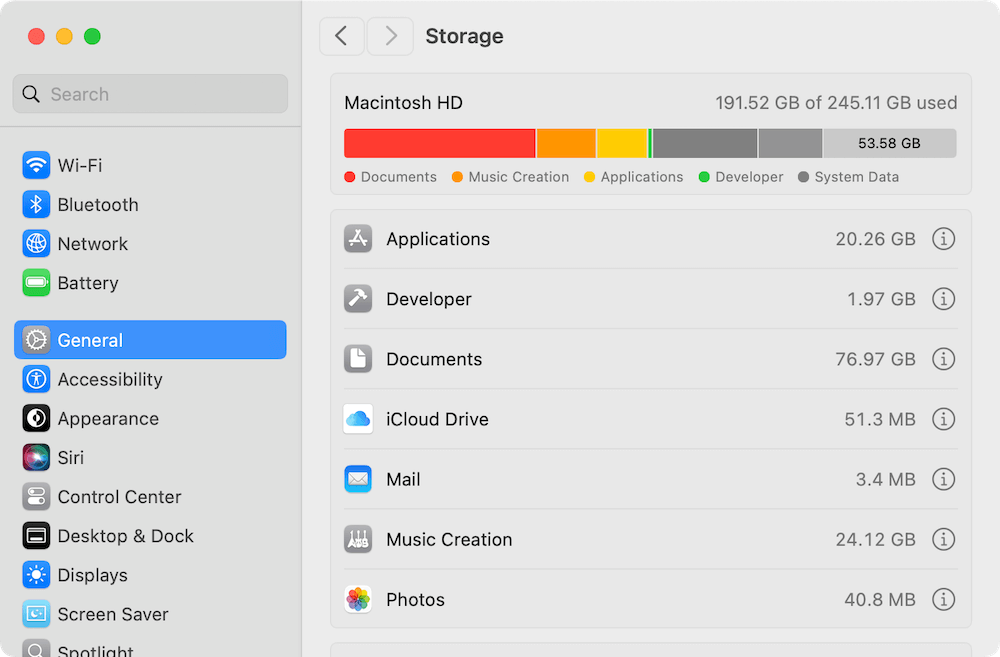Click the forward navigation chevron
The height and width of the screenshot is (657, 1000).
tap(390, 36)
